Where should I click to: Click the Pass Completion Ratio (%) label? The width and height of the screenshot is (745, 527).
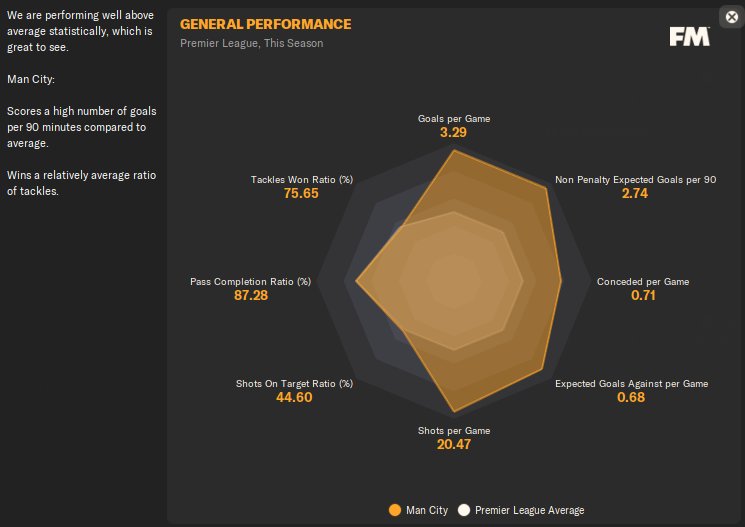click(x=250, y=282)
